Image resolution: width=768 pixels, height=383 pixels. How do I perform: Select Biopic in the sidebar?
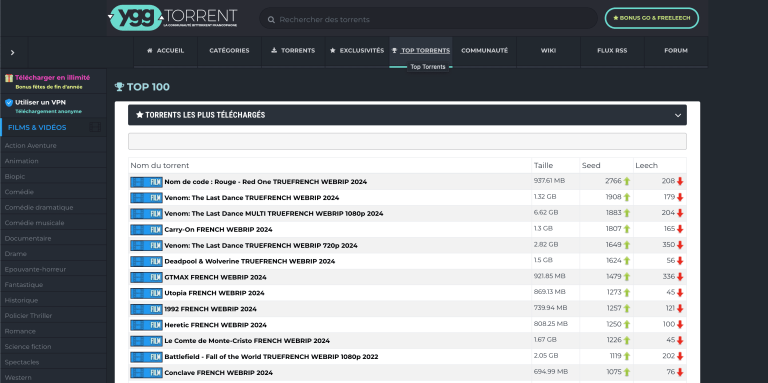15,176
